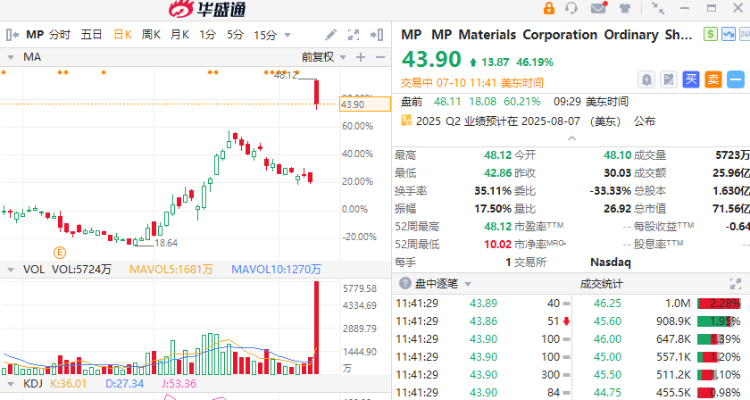Select the 月K chart tab
This screenshot has height=400, width=750.
coord(180,35)
